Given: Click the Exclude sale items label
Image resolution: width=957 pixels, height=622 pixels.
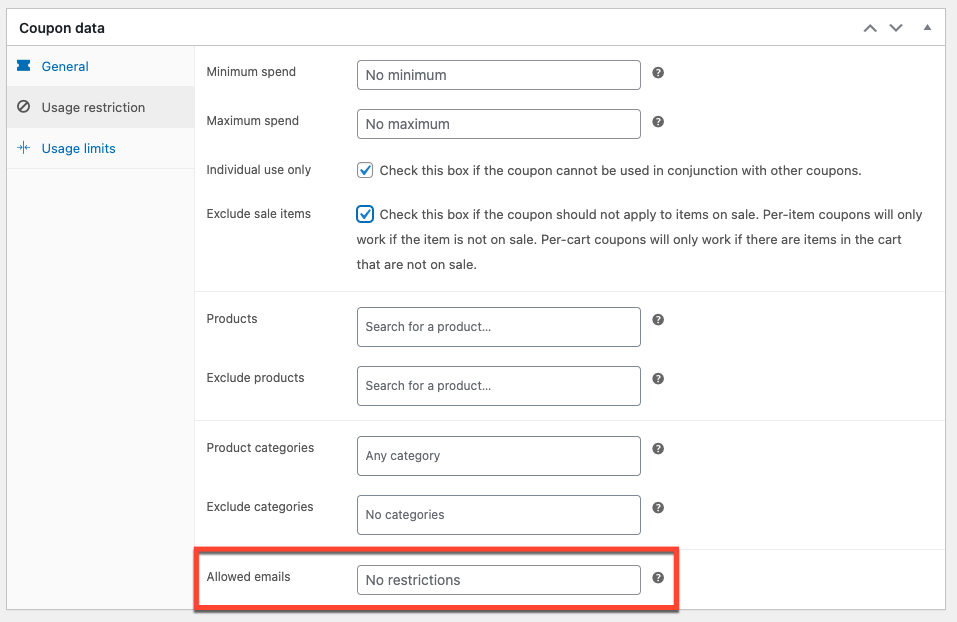Looking at the screenshot, I should [259, 214].
